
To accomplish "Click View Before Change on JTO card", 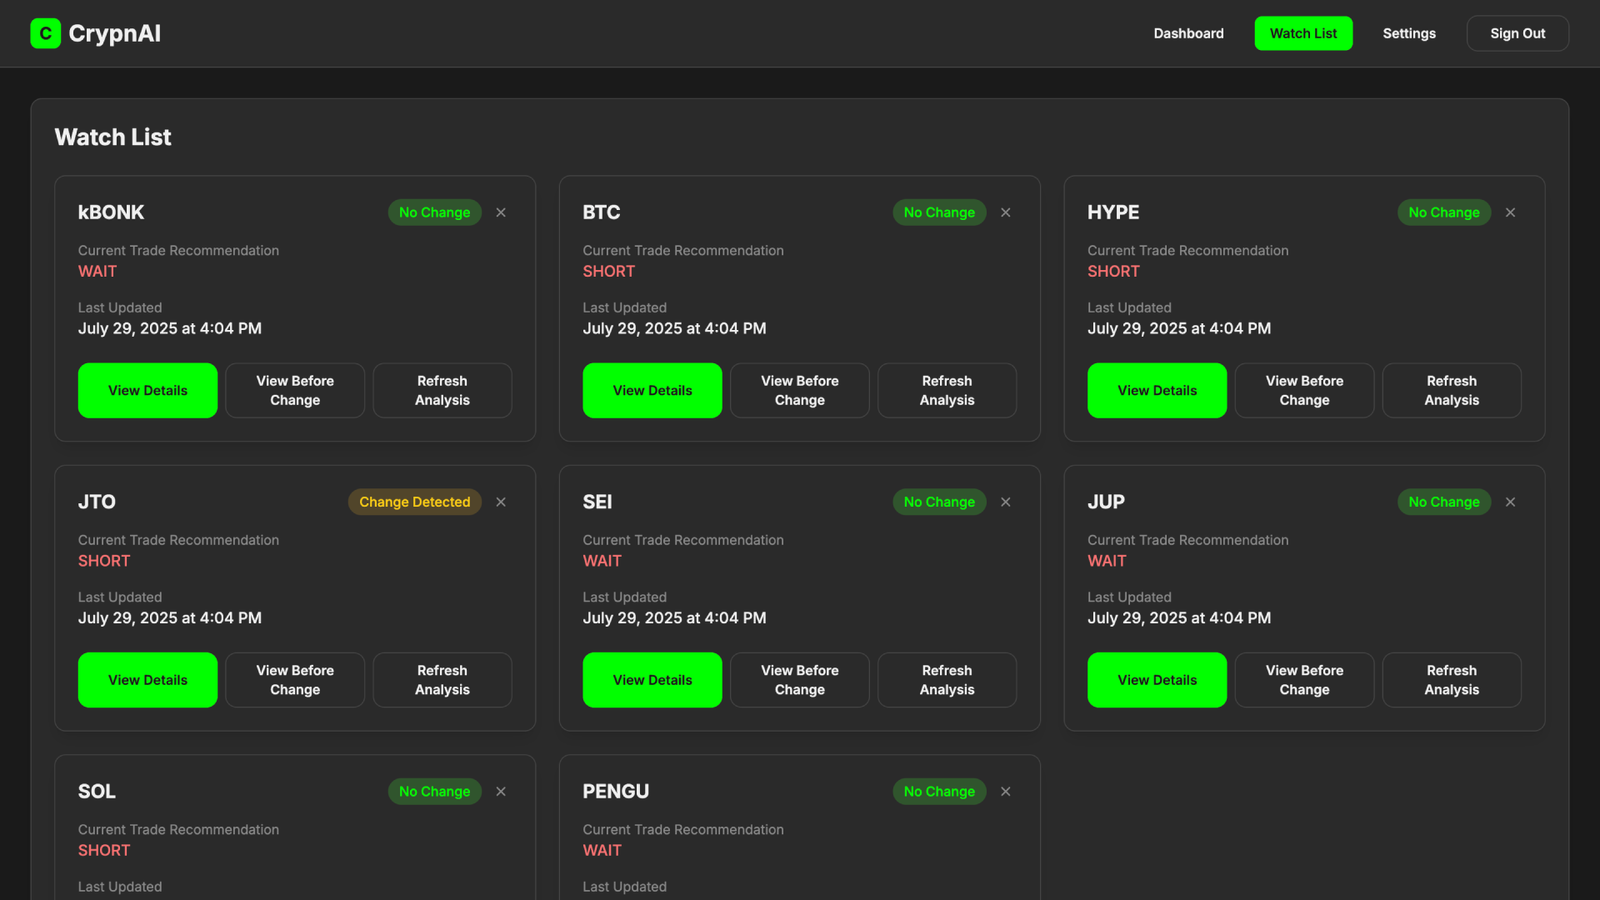I will 295,680.
